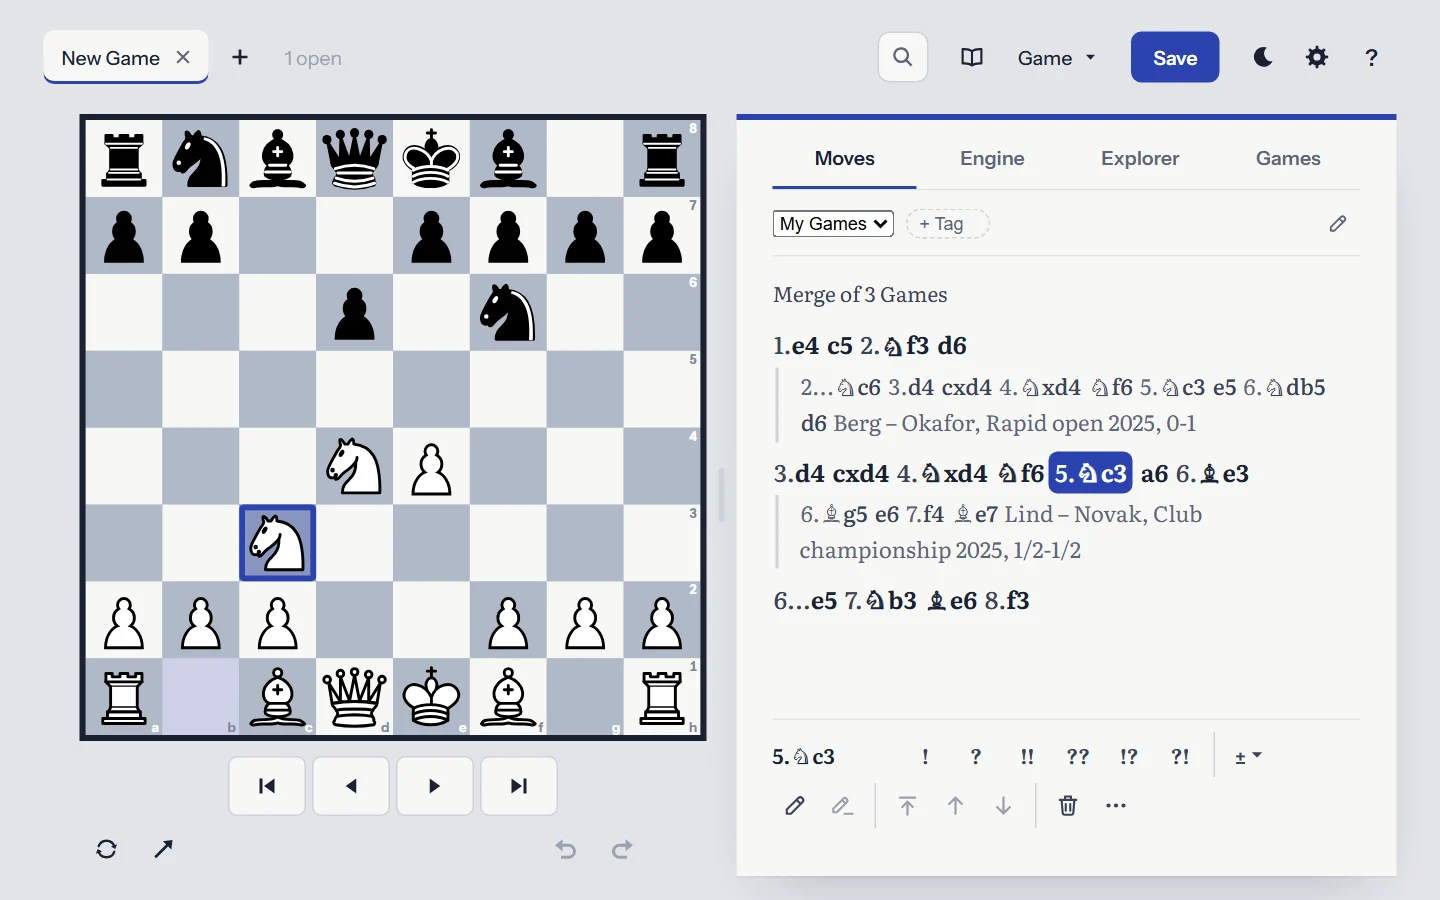Click the Save button
Image resolution: width=1440 pixels, height=900 pixels.
coord(1175,57)
